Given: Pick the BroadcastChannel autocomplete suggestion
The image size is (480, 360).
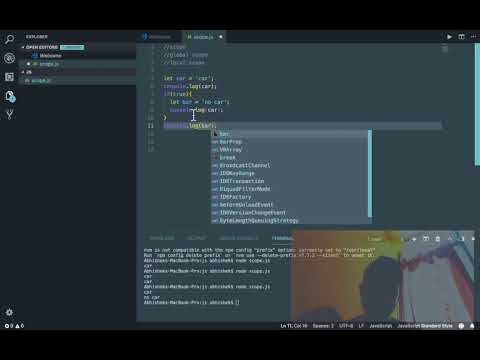Looking at the screenshot, I should pos(289,165).
